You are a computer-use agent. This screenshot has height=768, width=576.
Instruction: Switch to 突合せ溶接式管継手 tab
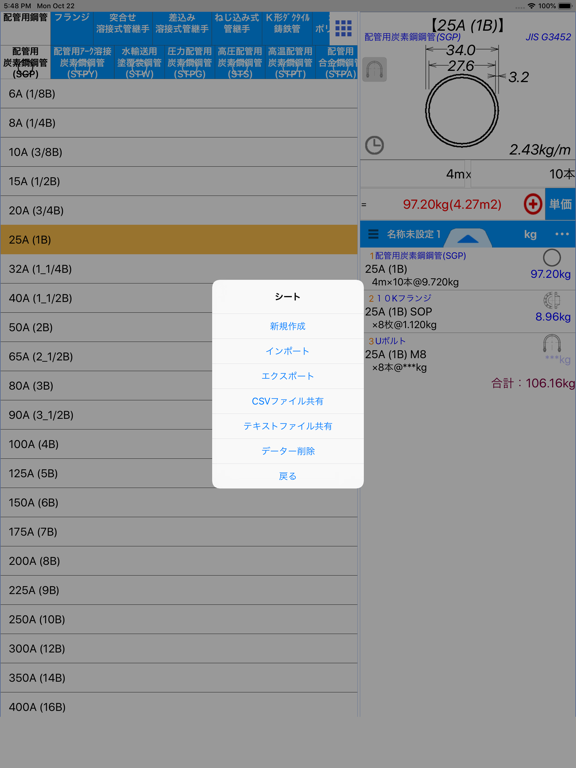coord(123,28)
